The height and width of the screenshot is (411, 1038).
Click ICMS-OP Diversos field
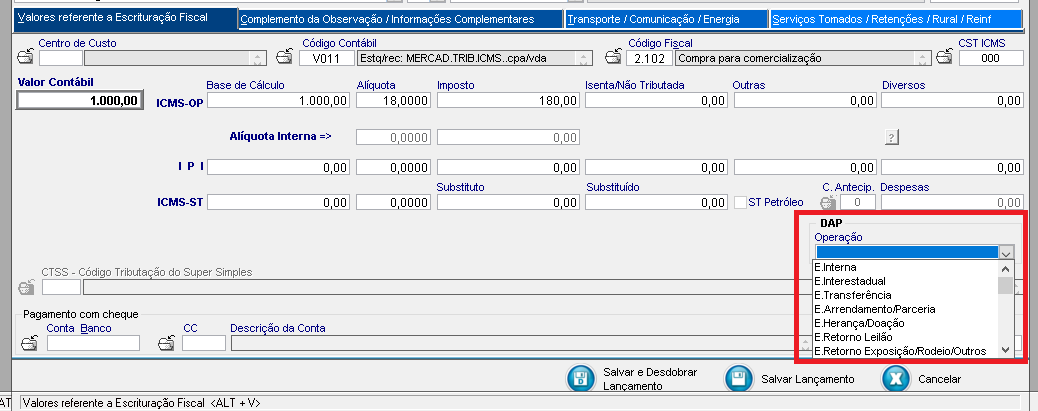(x=953, y=101)
